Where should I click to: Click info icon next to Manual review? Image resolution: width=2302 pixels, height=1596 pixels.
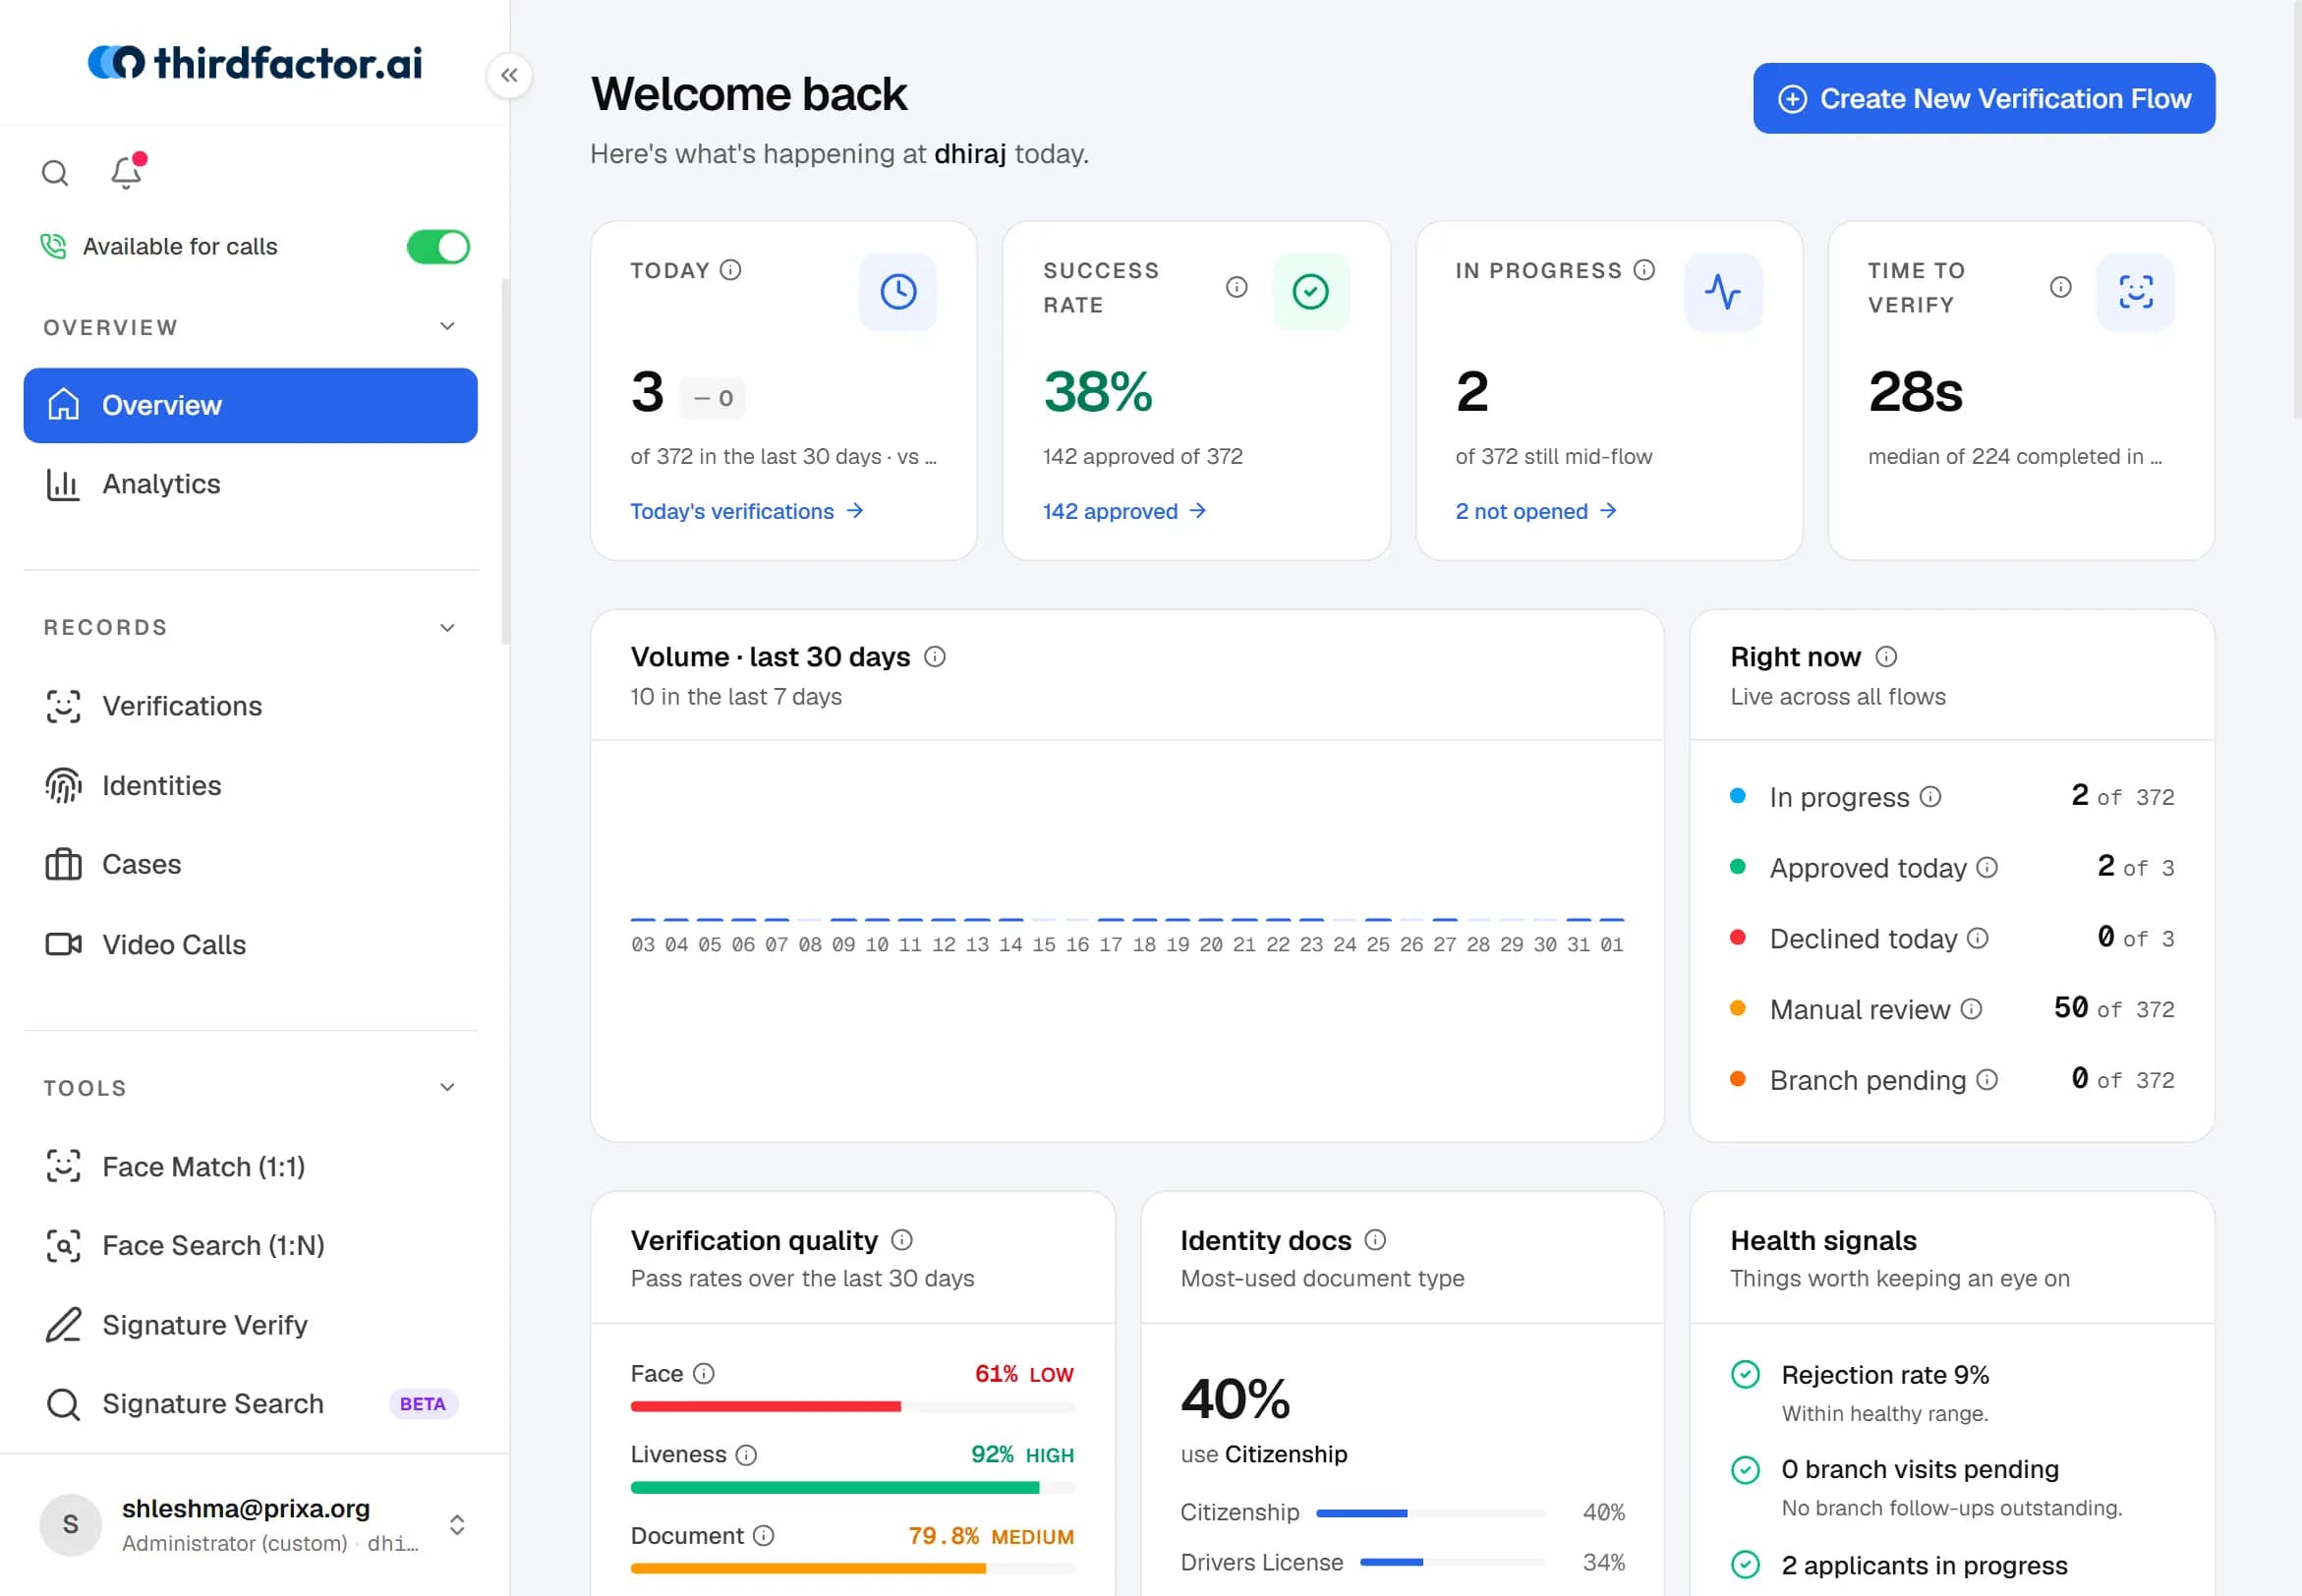1971,1009
